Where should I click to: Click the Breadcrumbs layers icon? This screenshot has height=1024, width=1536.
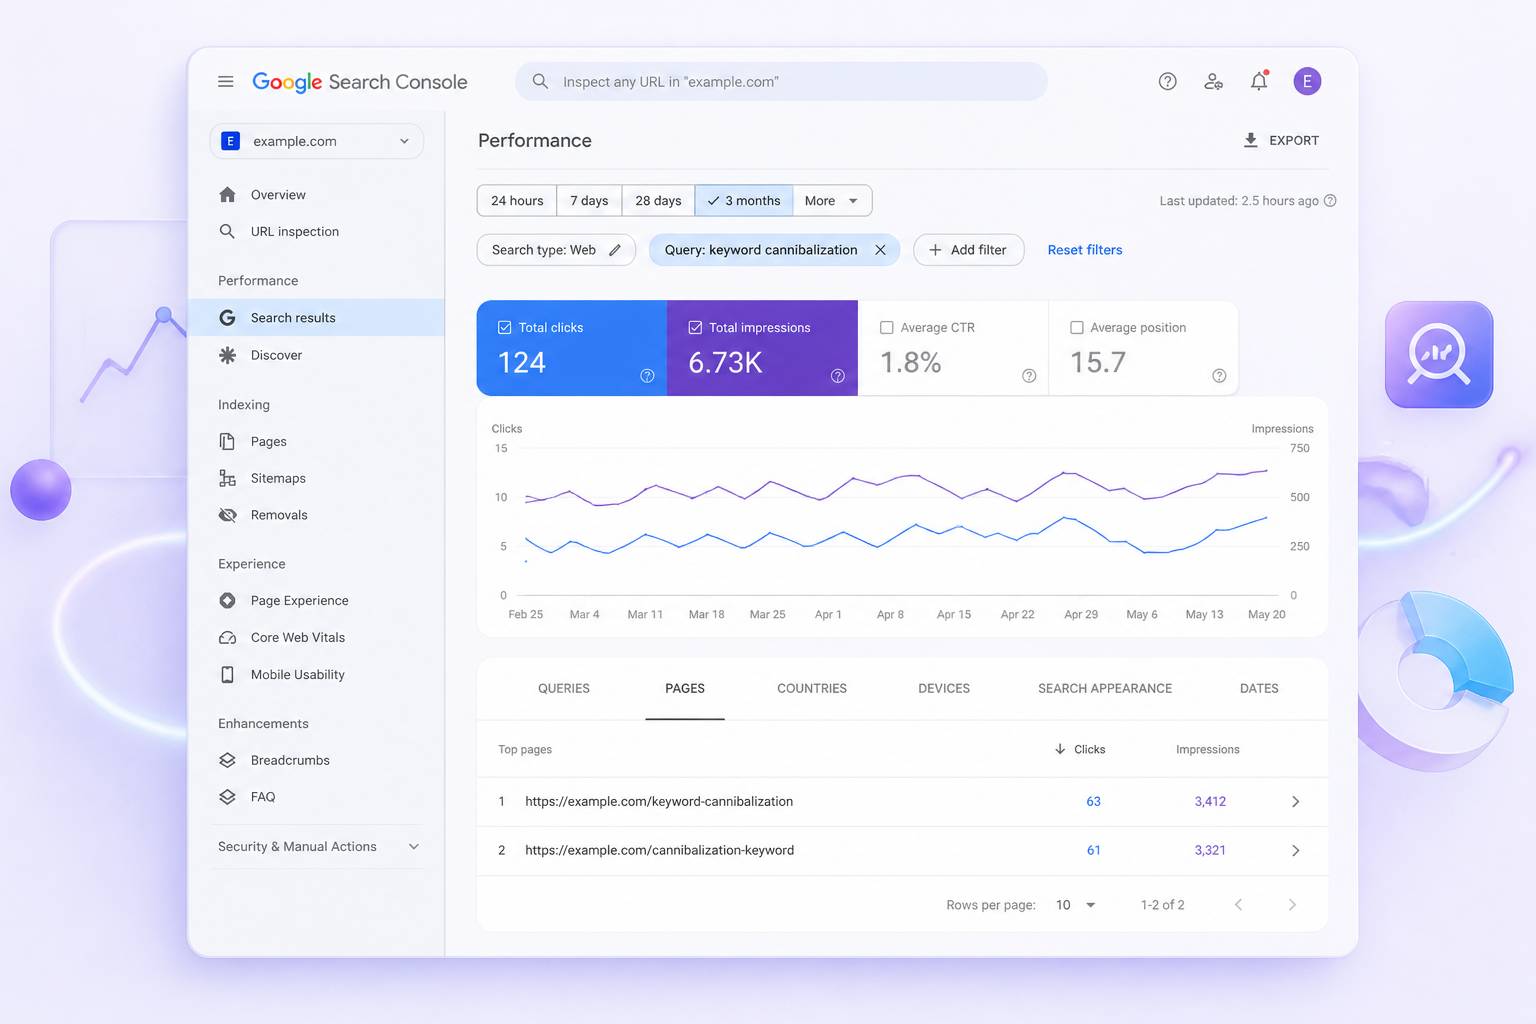[227, 760]
